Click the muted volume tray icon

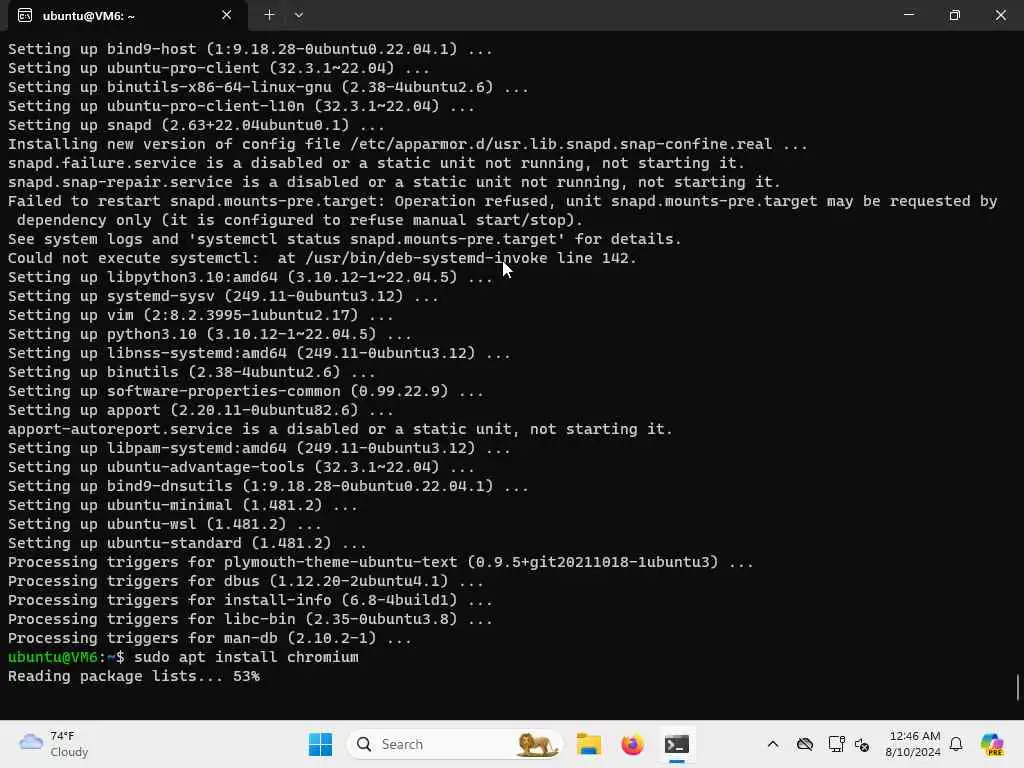(x=862, y=744)
